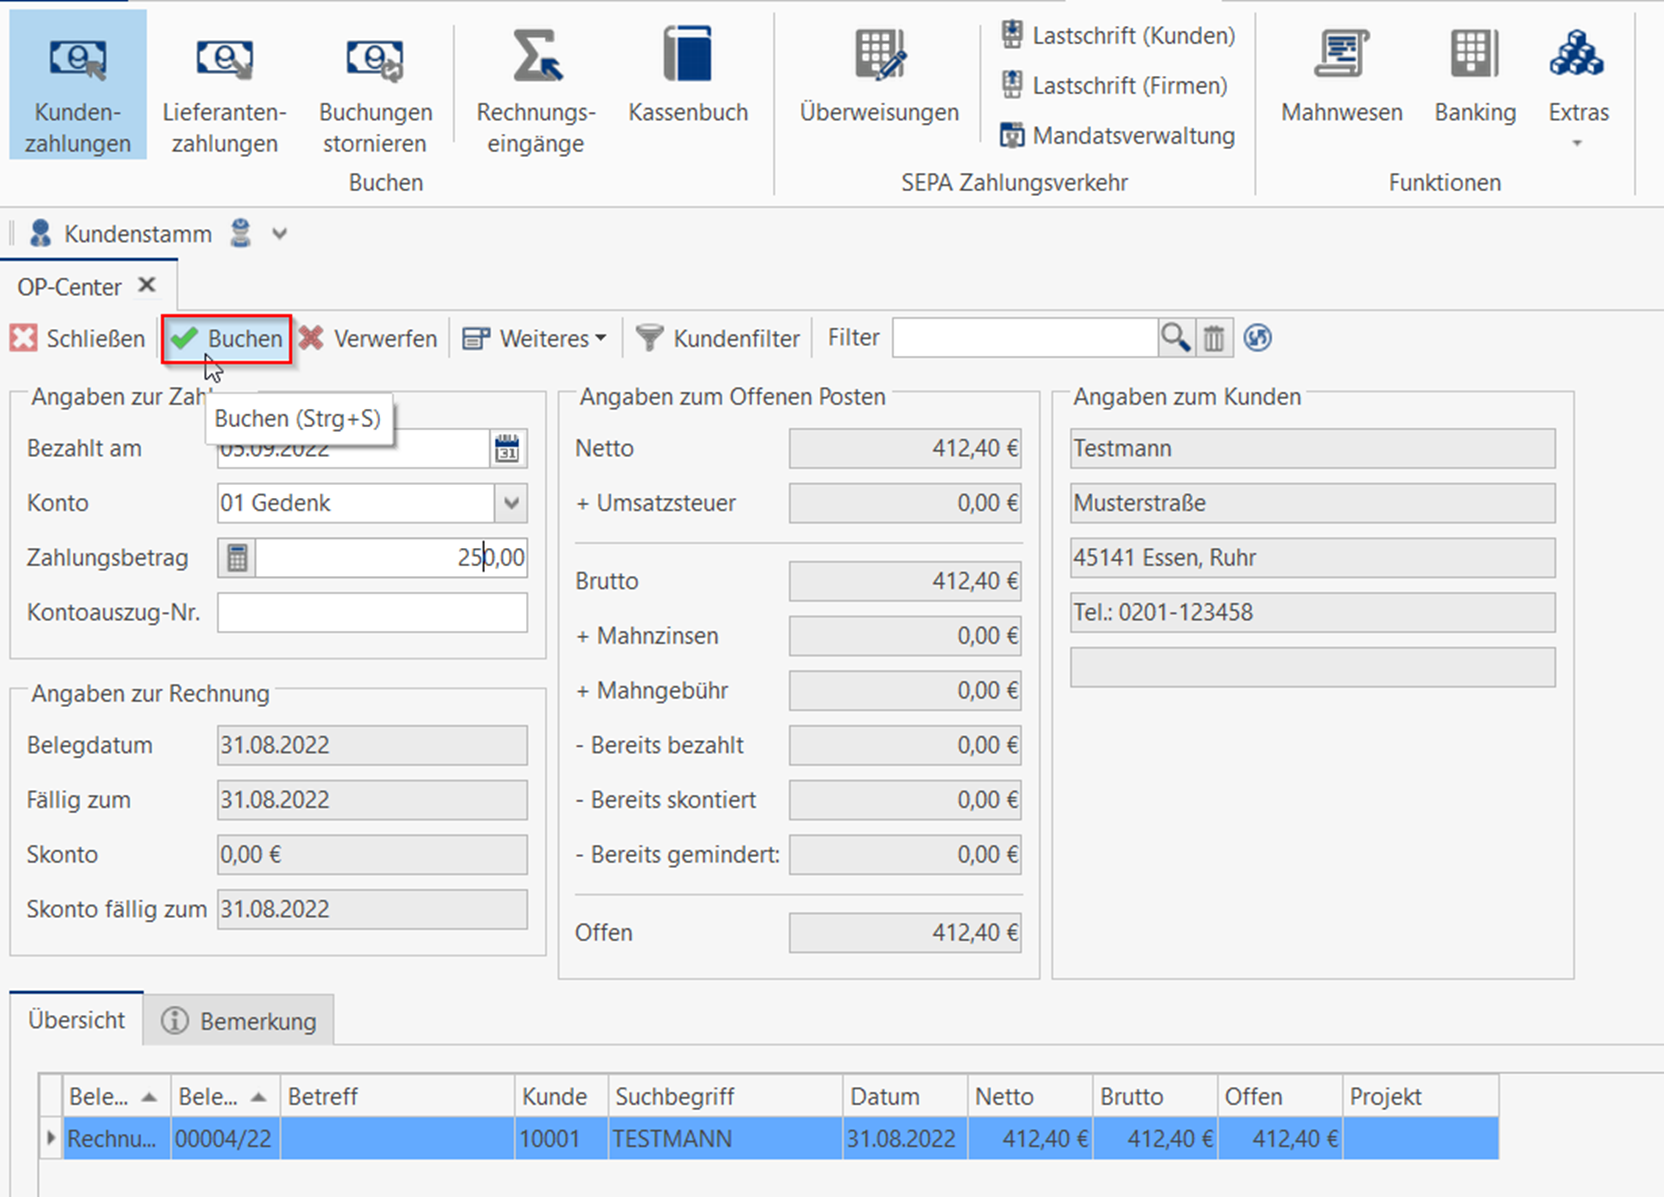Image resolution: width=1664 pixels, height=1197 pixels.
Task: Switch to the Bemerkung tab
Action: point(239,1021)
